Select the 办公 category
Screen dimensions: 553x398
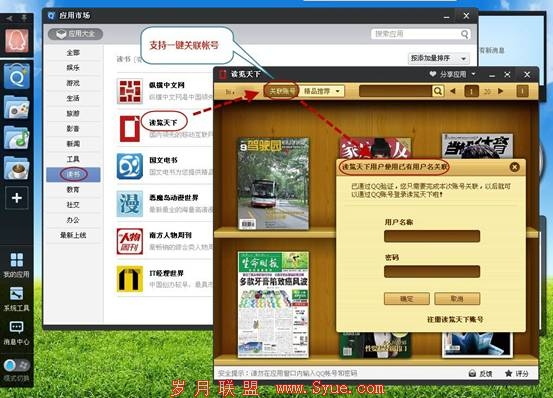pos(73,220)
